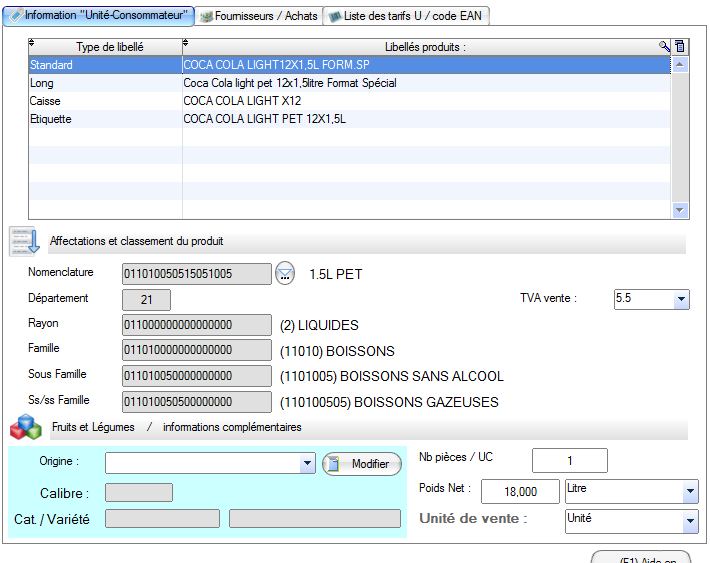Open the Nomenclature lookup browse icon

(x=286, y=274)
